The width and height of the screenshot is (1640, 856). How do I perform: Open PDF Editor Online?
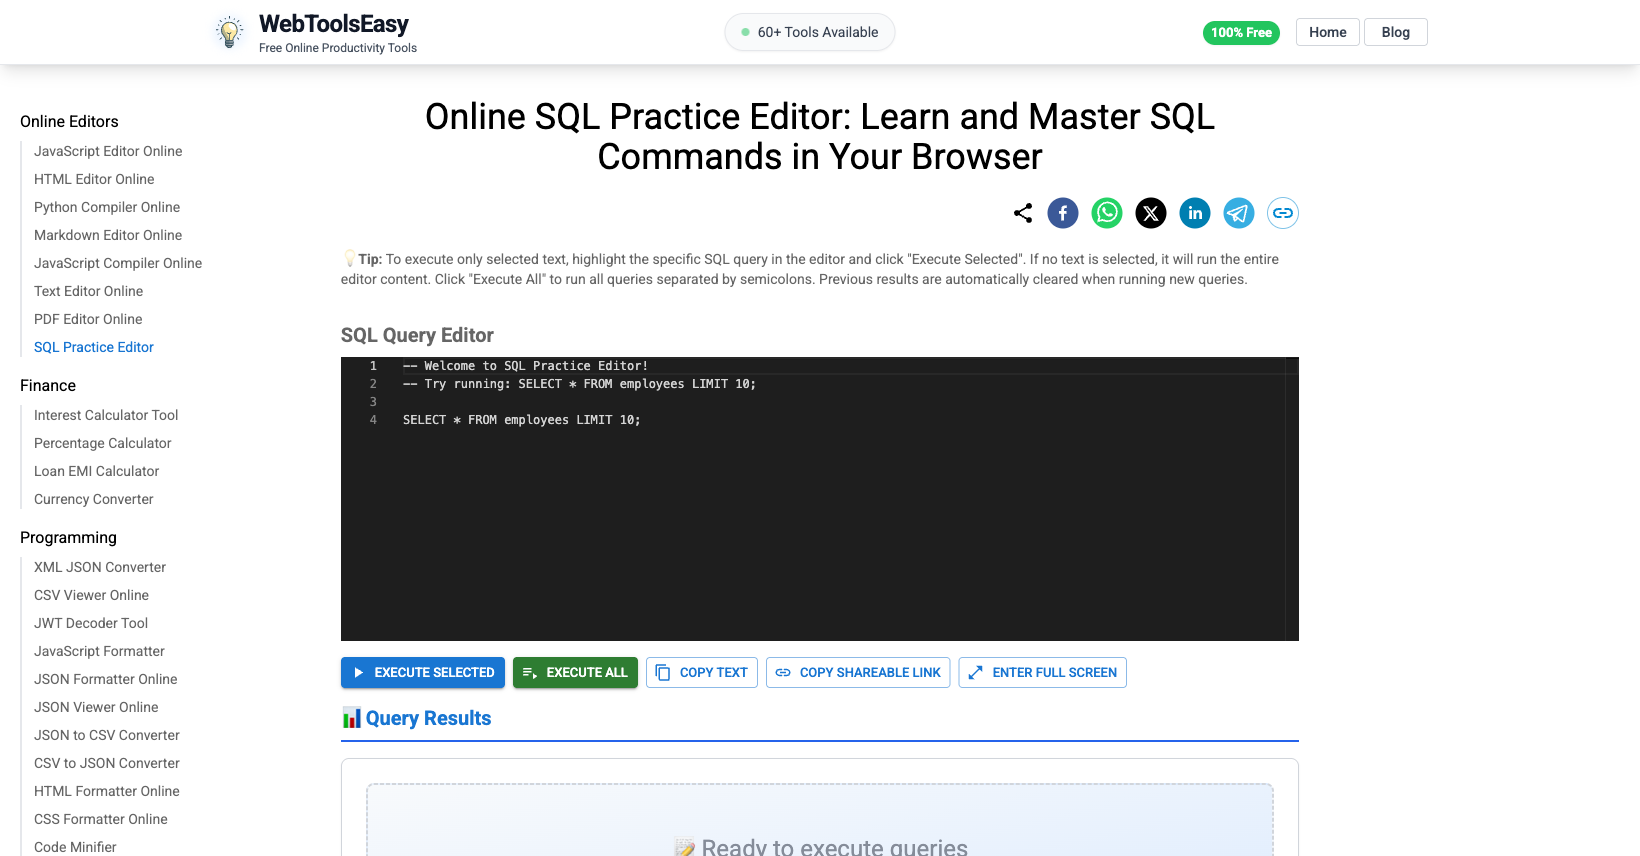pyautogui.click(x=88, y=319)
